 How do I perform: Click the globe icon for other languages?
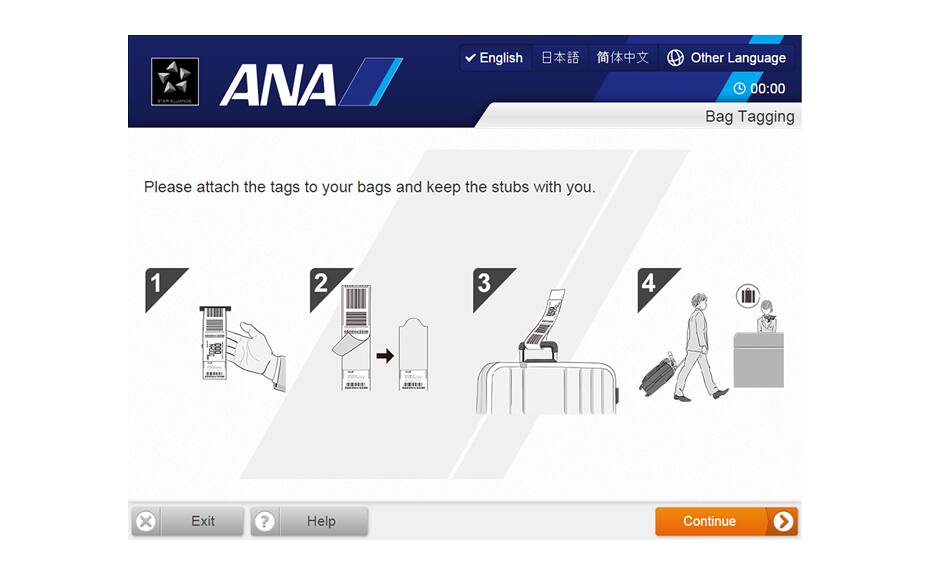click(x=675, y=58)
